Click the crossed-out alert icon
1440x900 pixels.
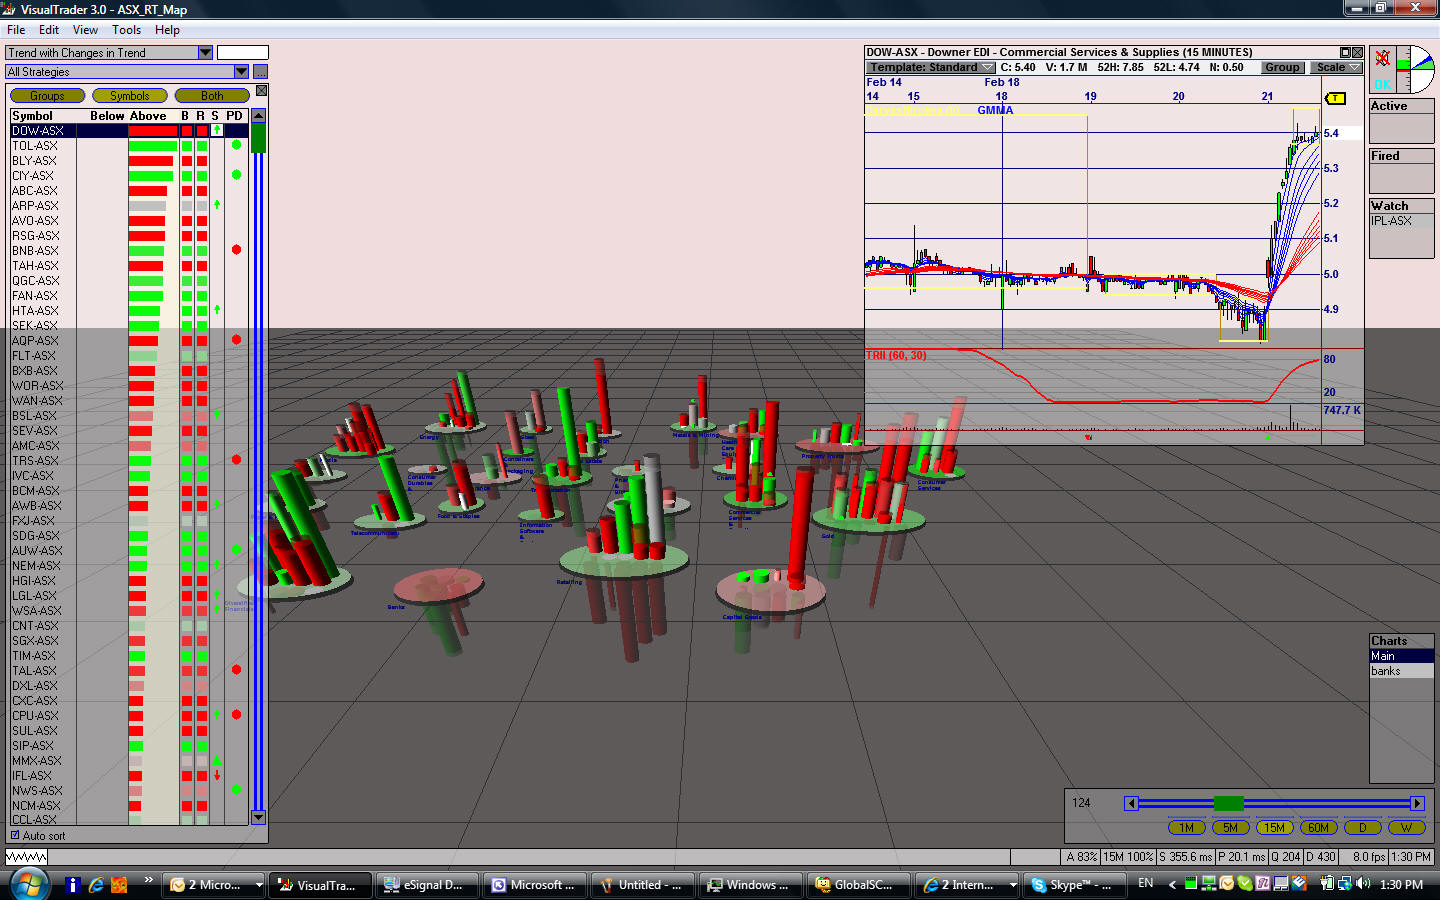coord(1382,58)
